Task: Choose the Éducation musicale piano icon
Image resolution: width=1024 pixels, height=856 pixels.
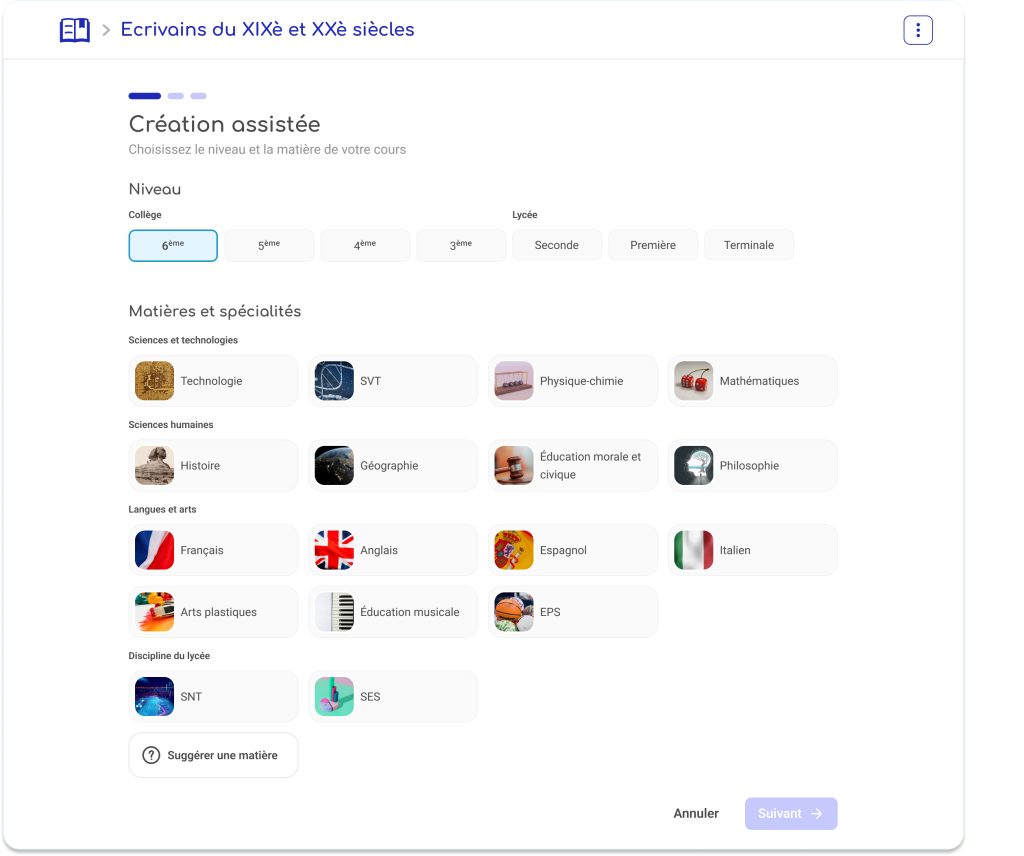Action: (334, 612)
